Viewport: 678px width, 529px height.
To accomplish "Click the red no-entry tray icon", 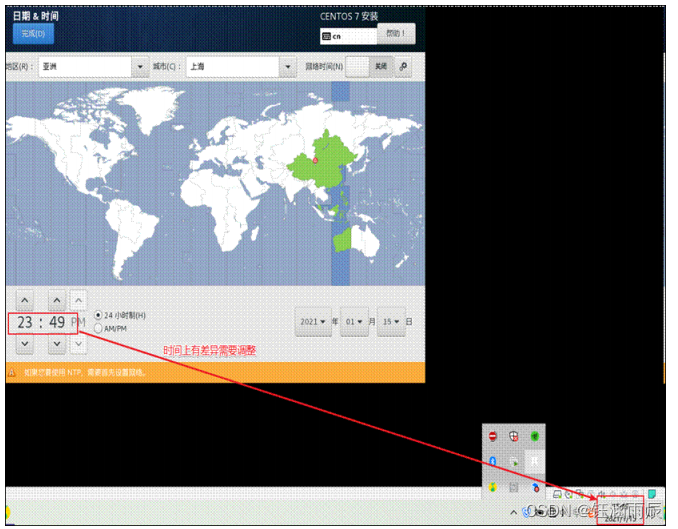I will [x=493, y=436].
